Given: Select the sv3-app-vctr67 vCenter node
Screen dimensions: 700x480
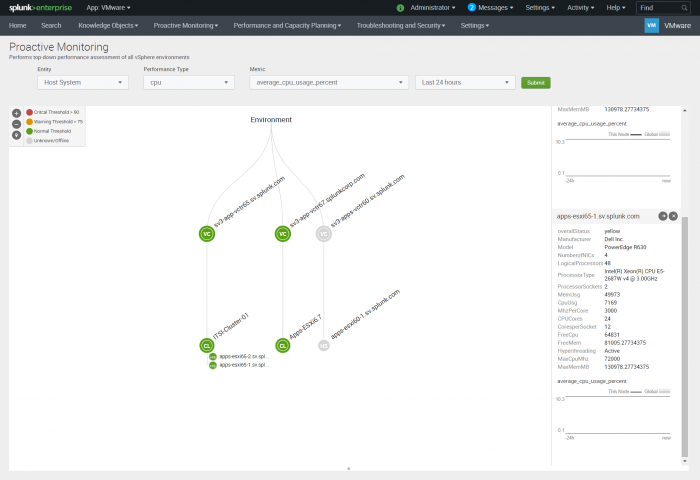Looking at the screenshot, I should (283, 234).
